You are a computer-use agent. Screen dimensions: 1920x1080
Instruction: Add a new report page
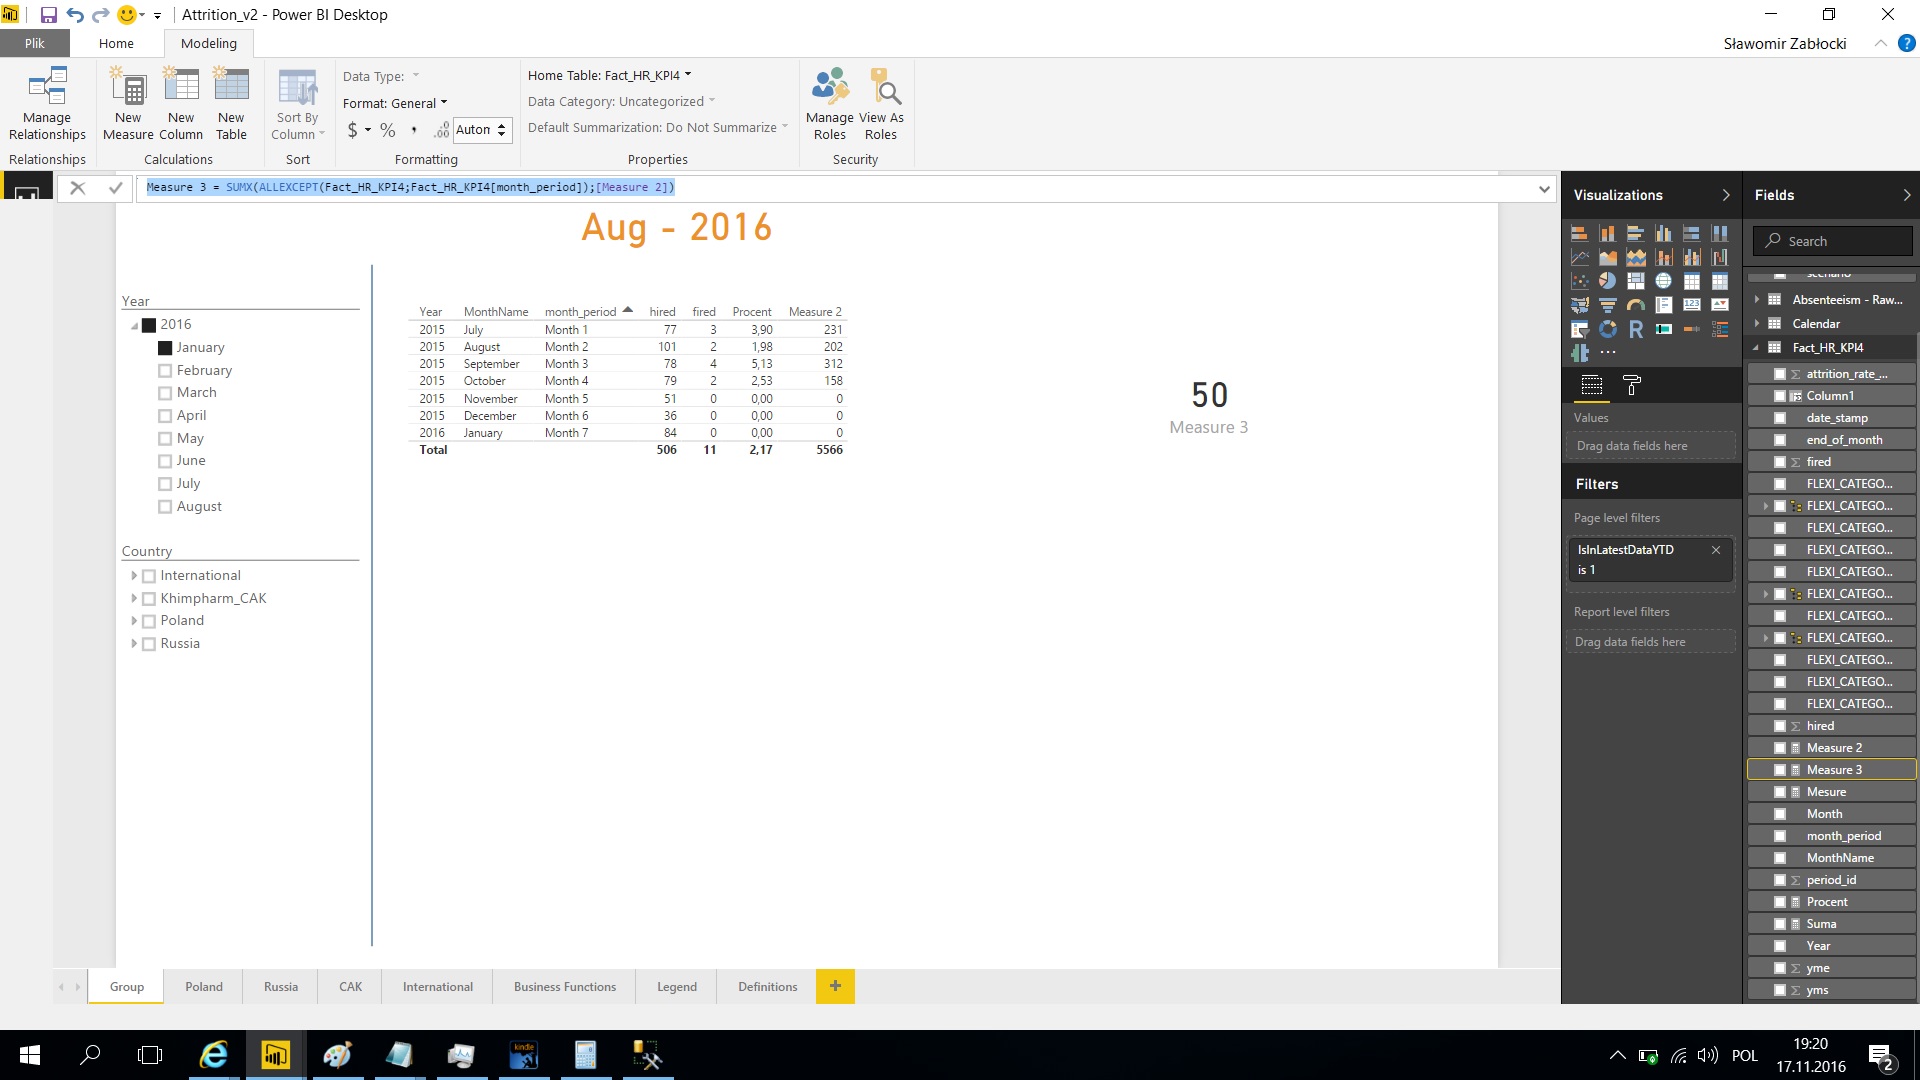tap(835, 986)
